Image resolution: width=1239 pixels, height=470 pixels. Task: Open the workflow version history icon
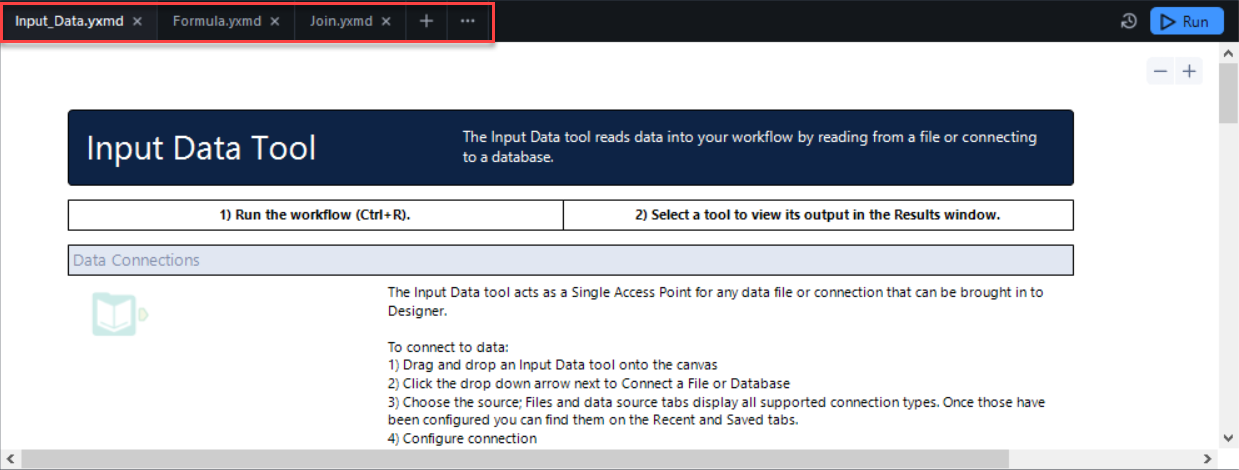(x=1129, y=21)
